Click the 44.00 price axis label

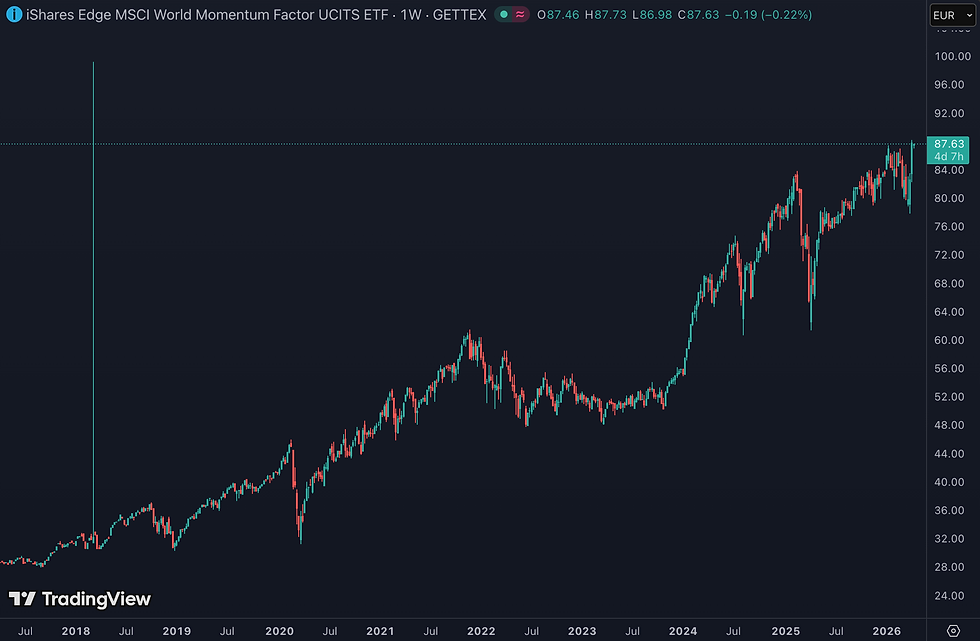[x=949, y=454]
